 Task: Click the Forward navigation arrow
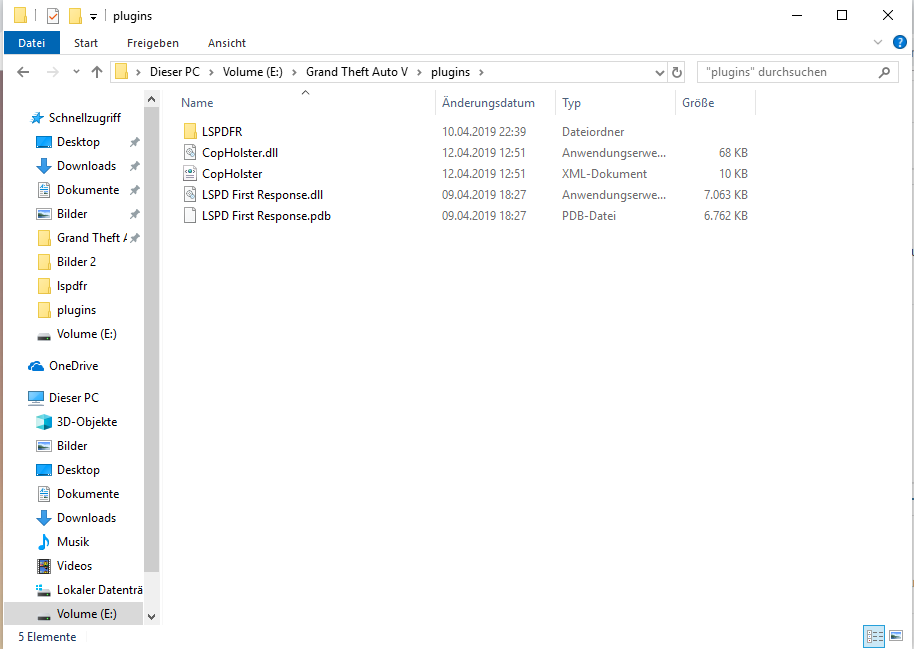52,72
